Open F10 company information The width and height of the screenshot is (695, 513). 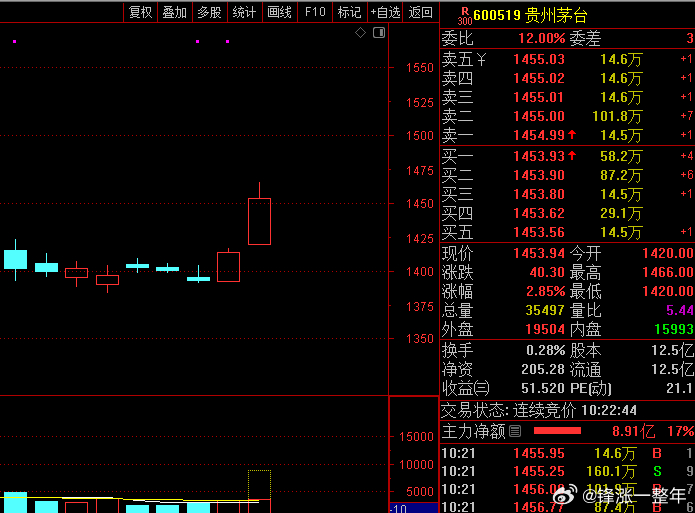[315, 12]
